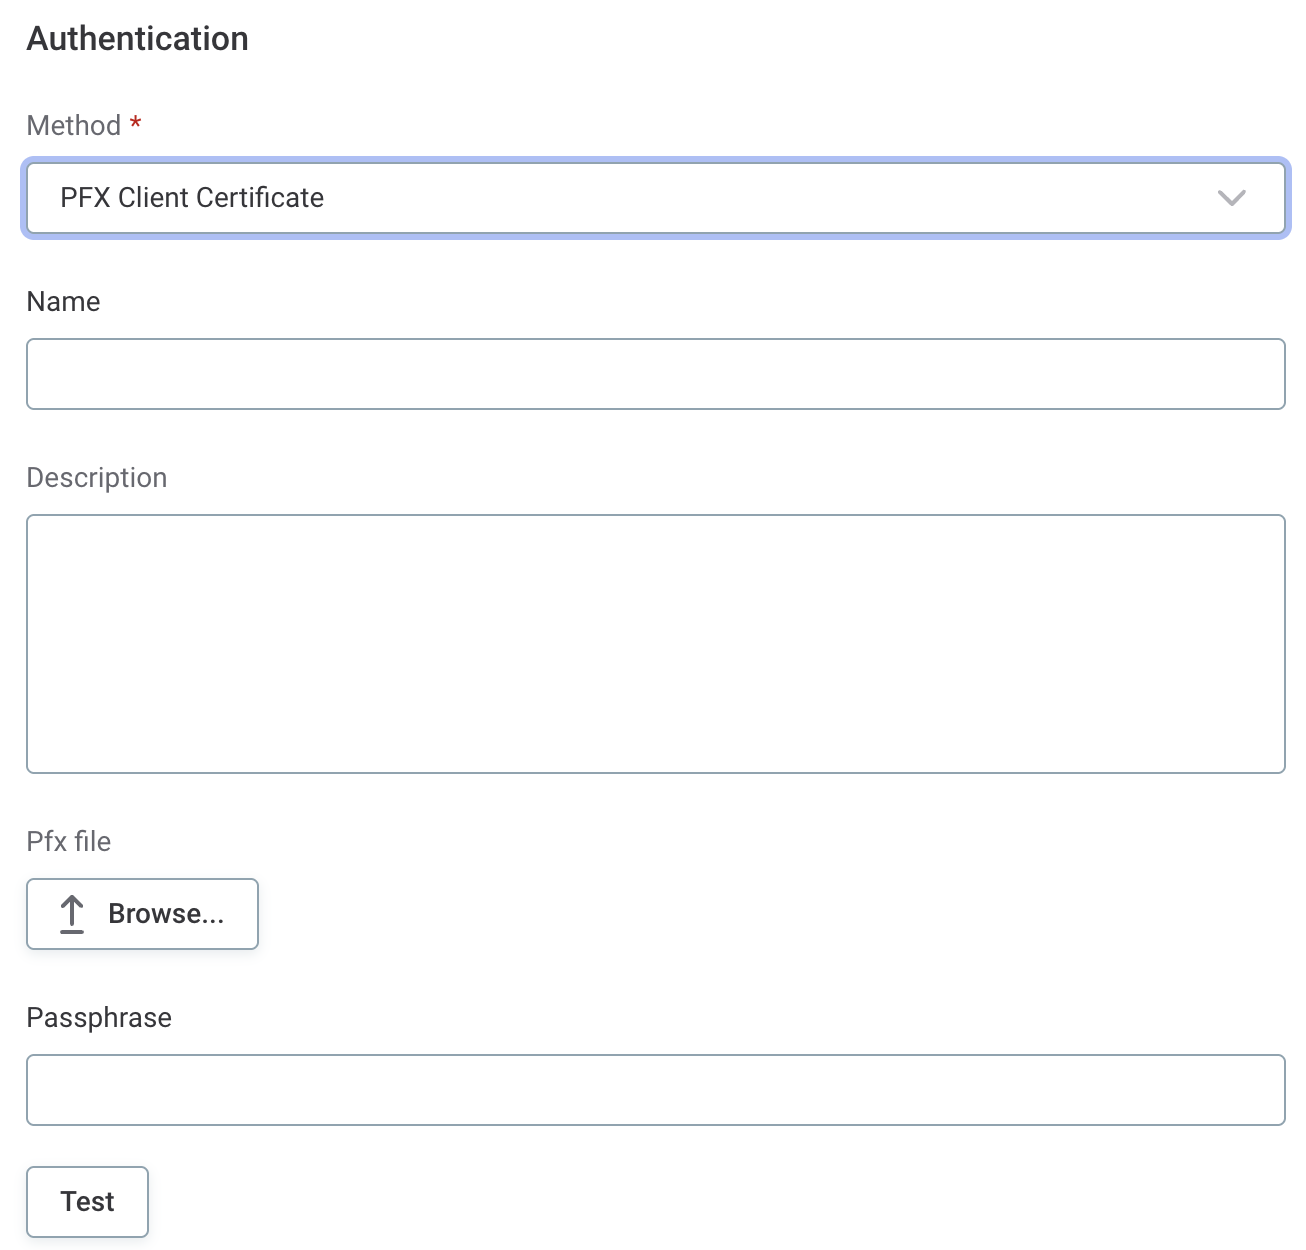Screen dimensions: 1306x1250
Task: Click the red required asterisk near Method
Action: point(135,123)
